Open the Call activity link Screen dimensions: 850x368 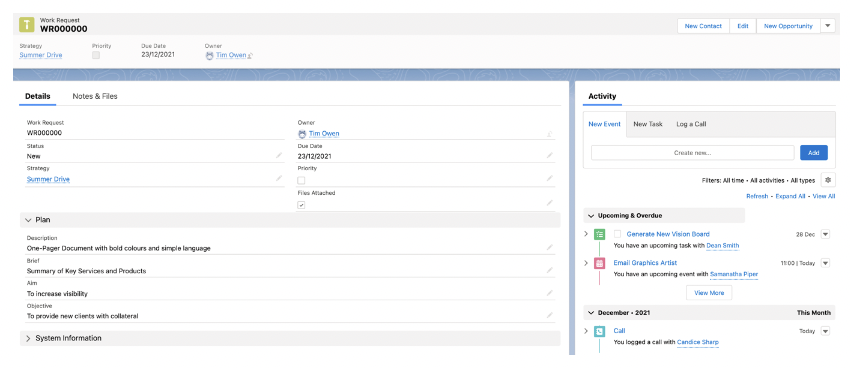tap(619, 331)
